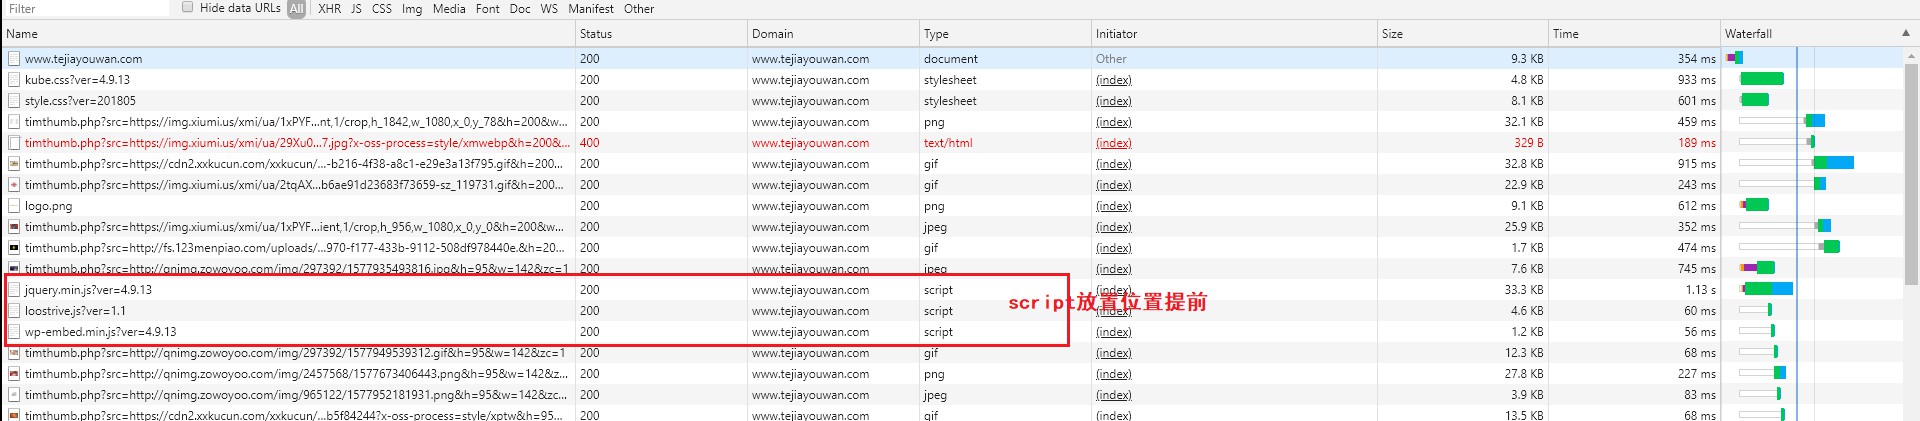The width and height of the screenshot is (1920, 421).
Task: Select the logo.png request row
Action: pos(48,206)
